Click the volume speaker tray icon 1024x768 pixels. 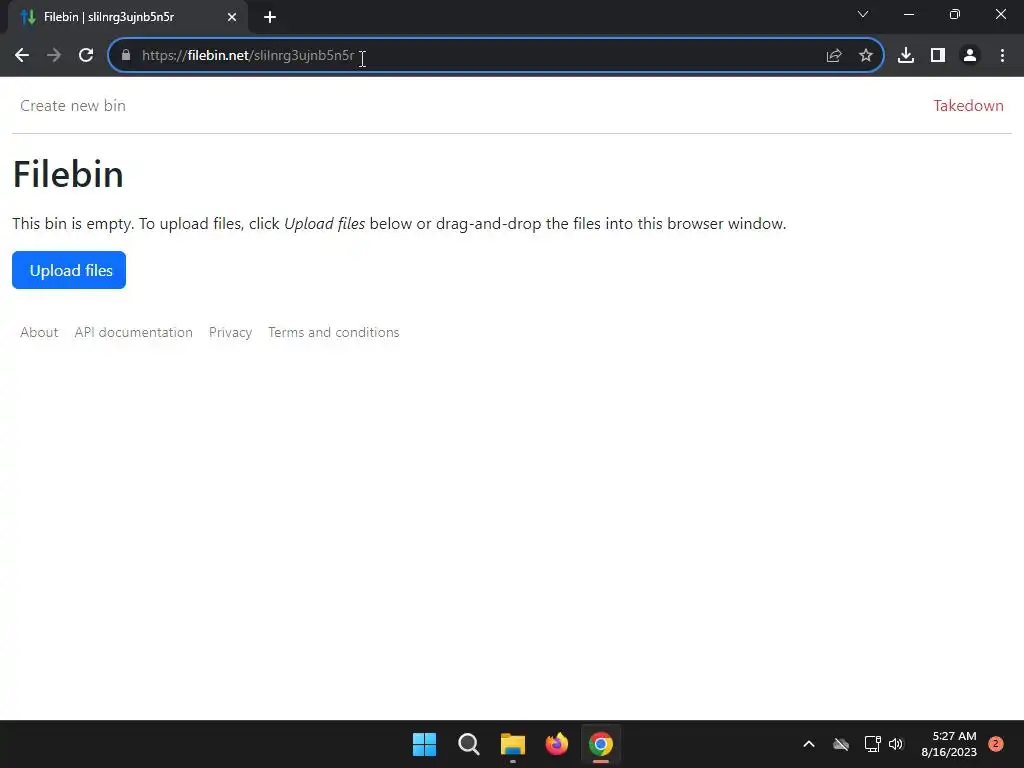(x=895, y=744)
